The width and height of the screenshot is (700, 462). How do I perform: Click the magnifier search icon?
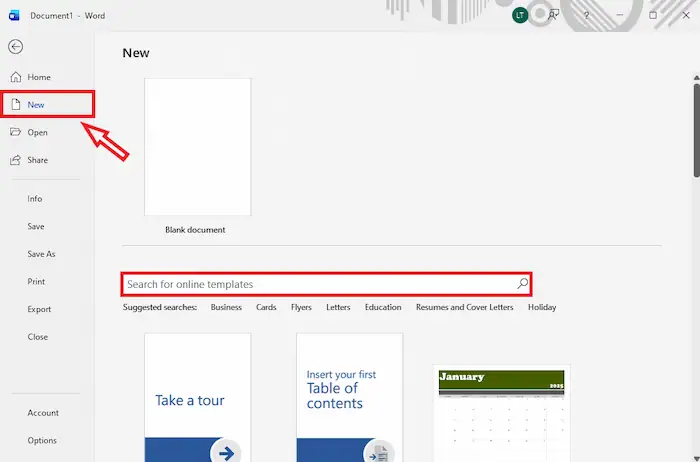click(x=522, y=283)
